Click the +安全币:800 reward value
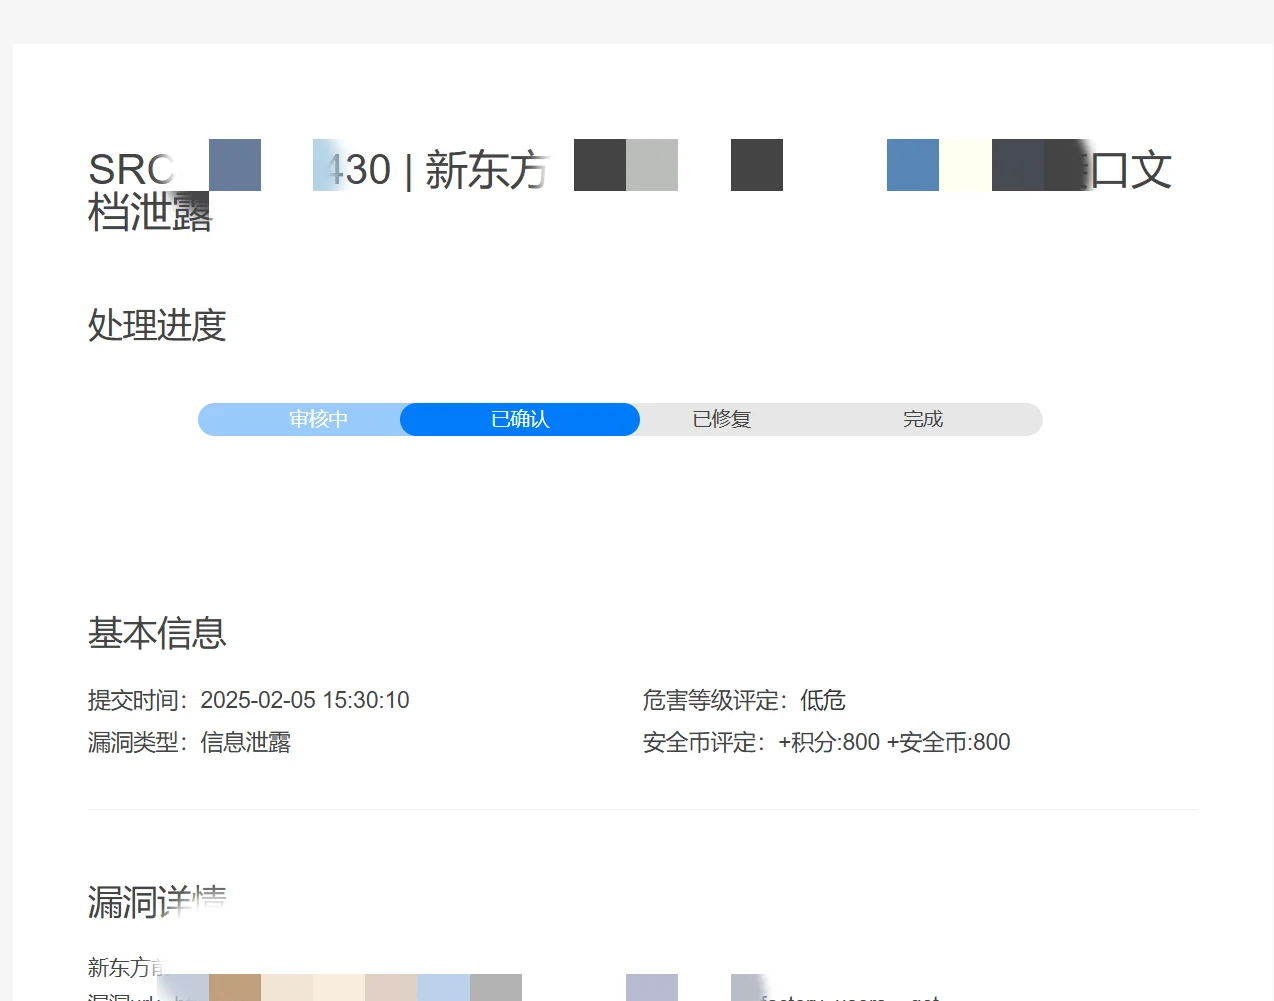This screenshot has height=1001, width=1274. 952,742
